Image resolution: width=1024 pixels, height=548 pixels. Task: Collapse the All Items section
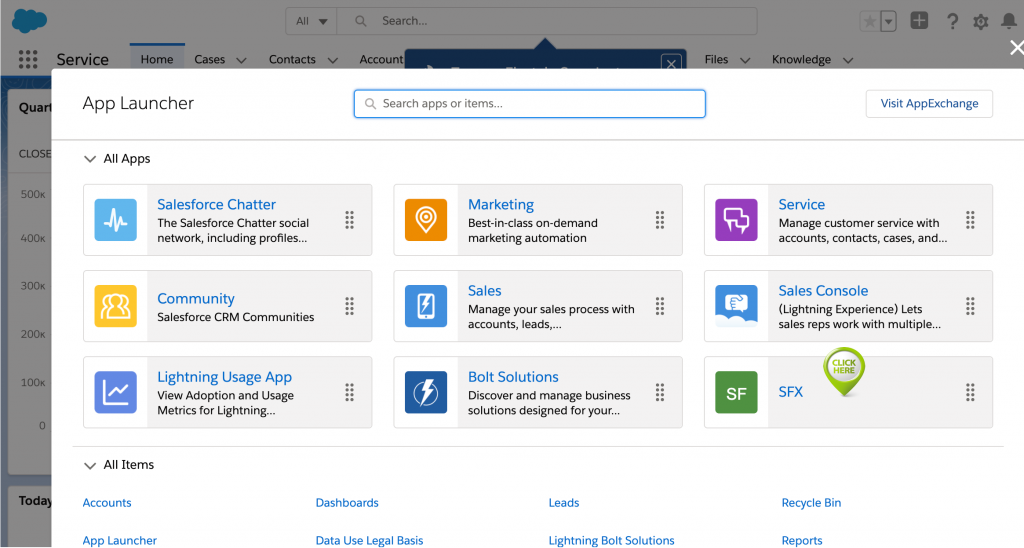pyautogui.click(x=89, y=465)
